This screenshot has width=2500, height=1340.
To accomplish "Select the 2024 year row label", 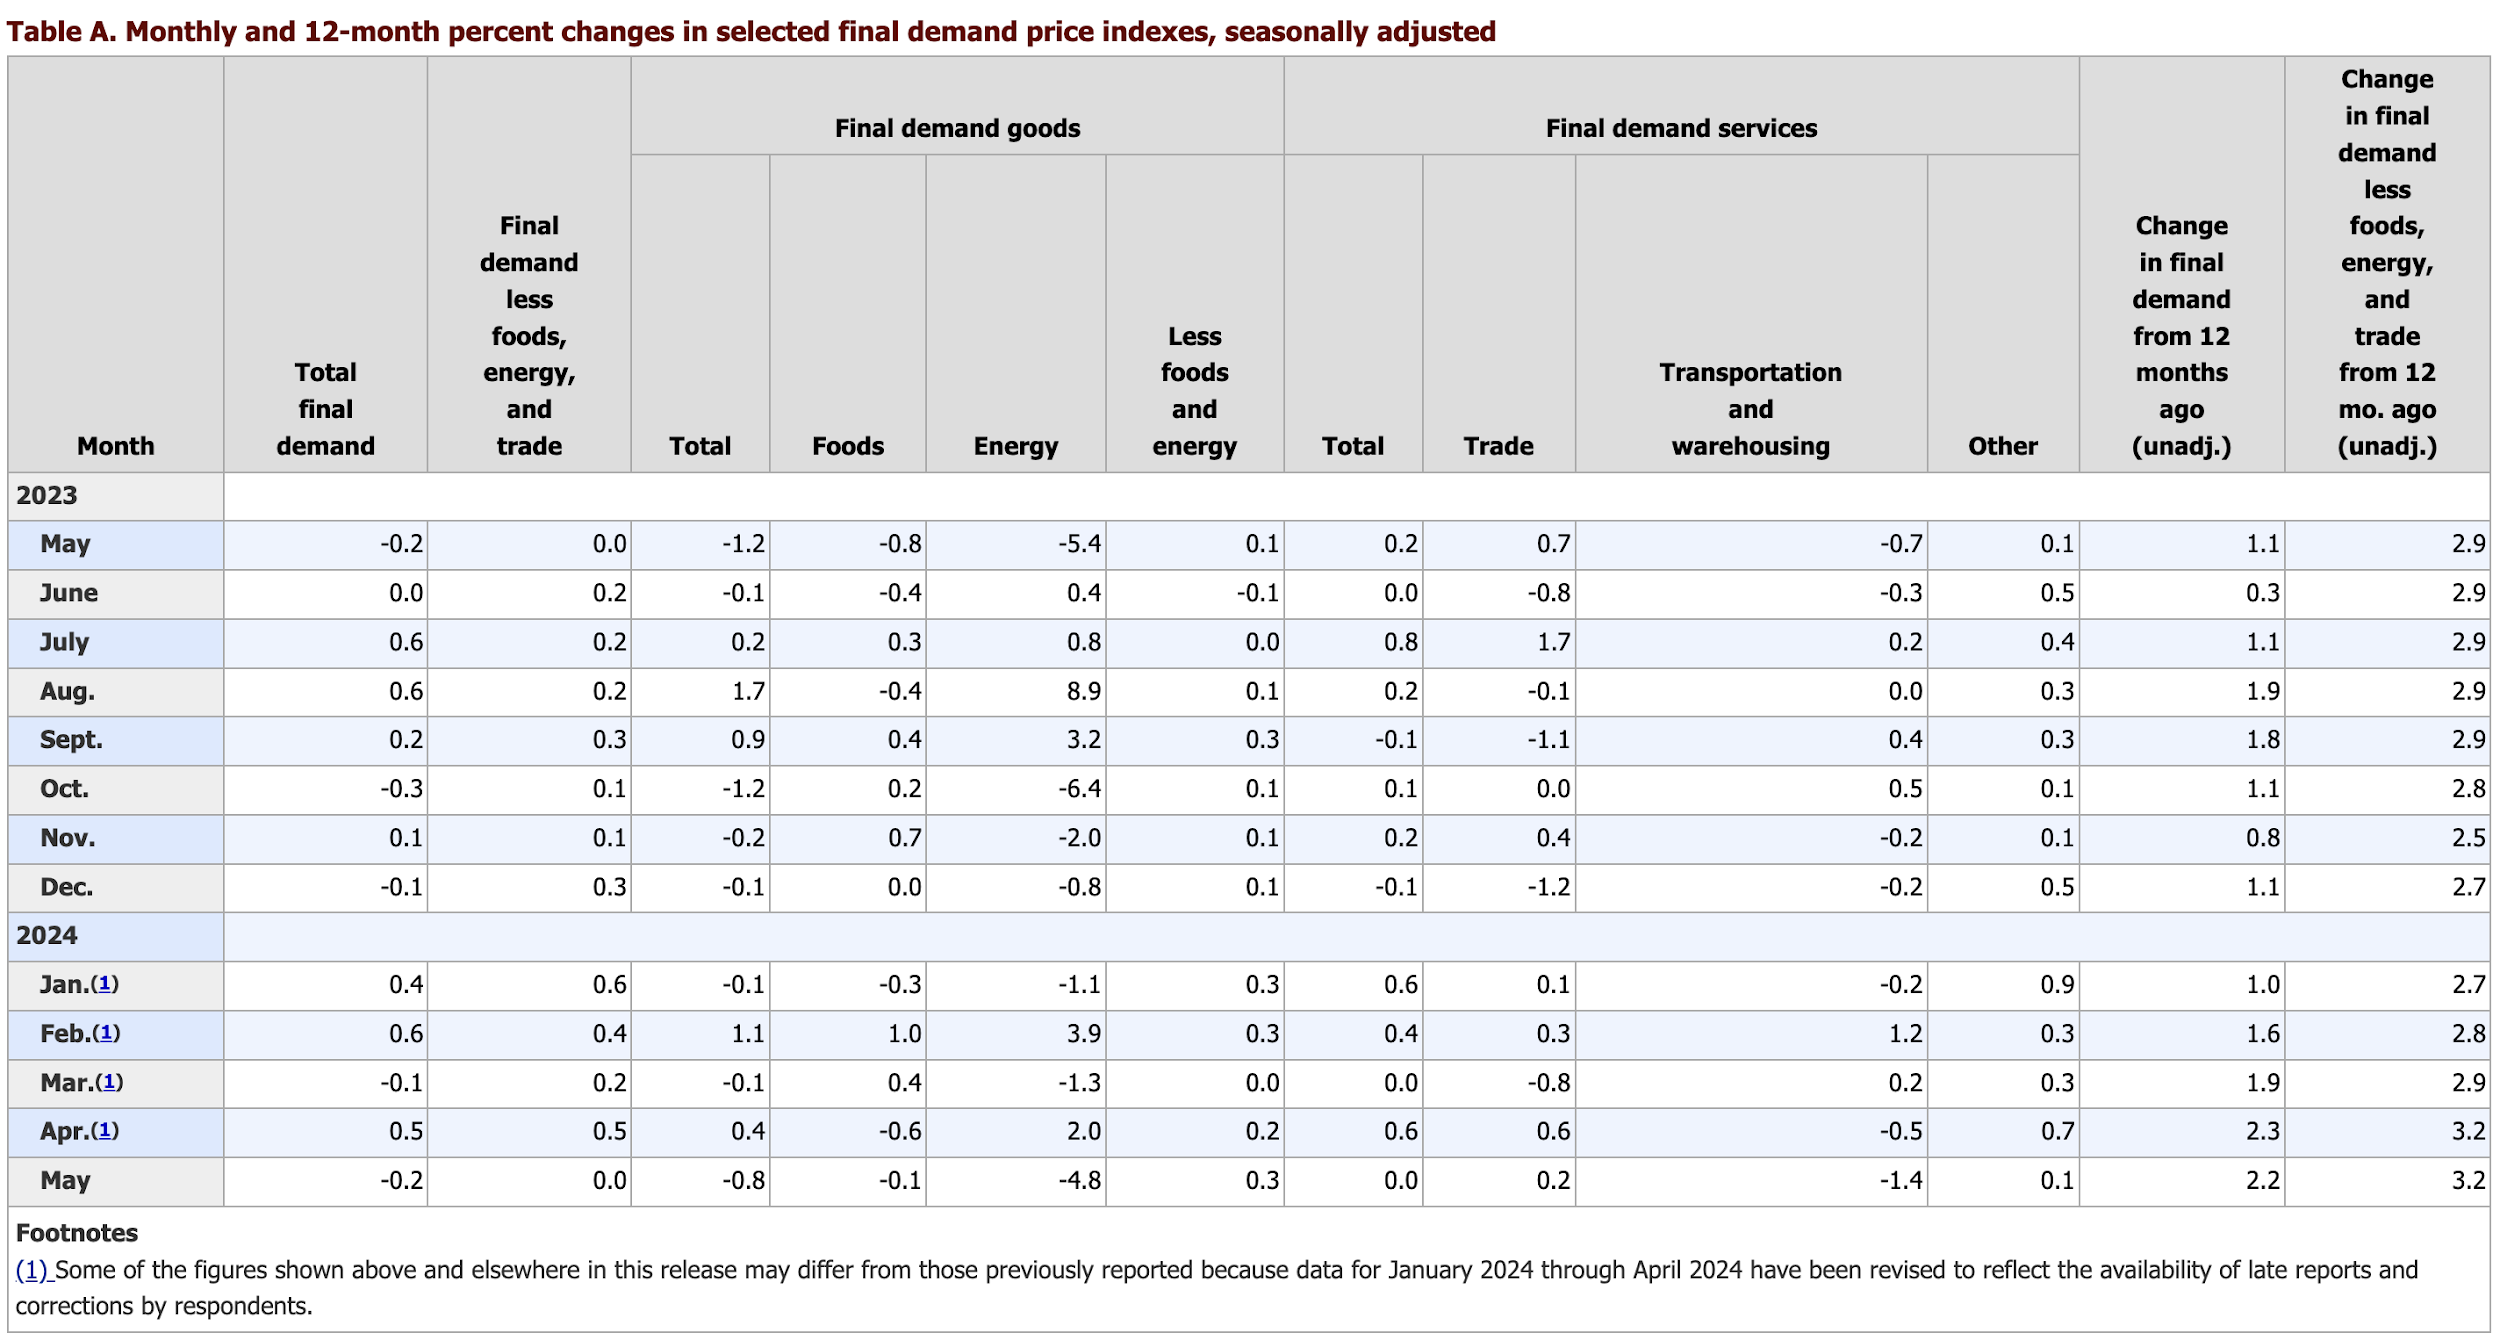I will 47,936.
